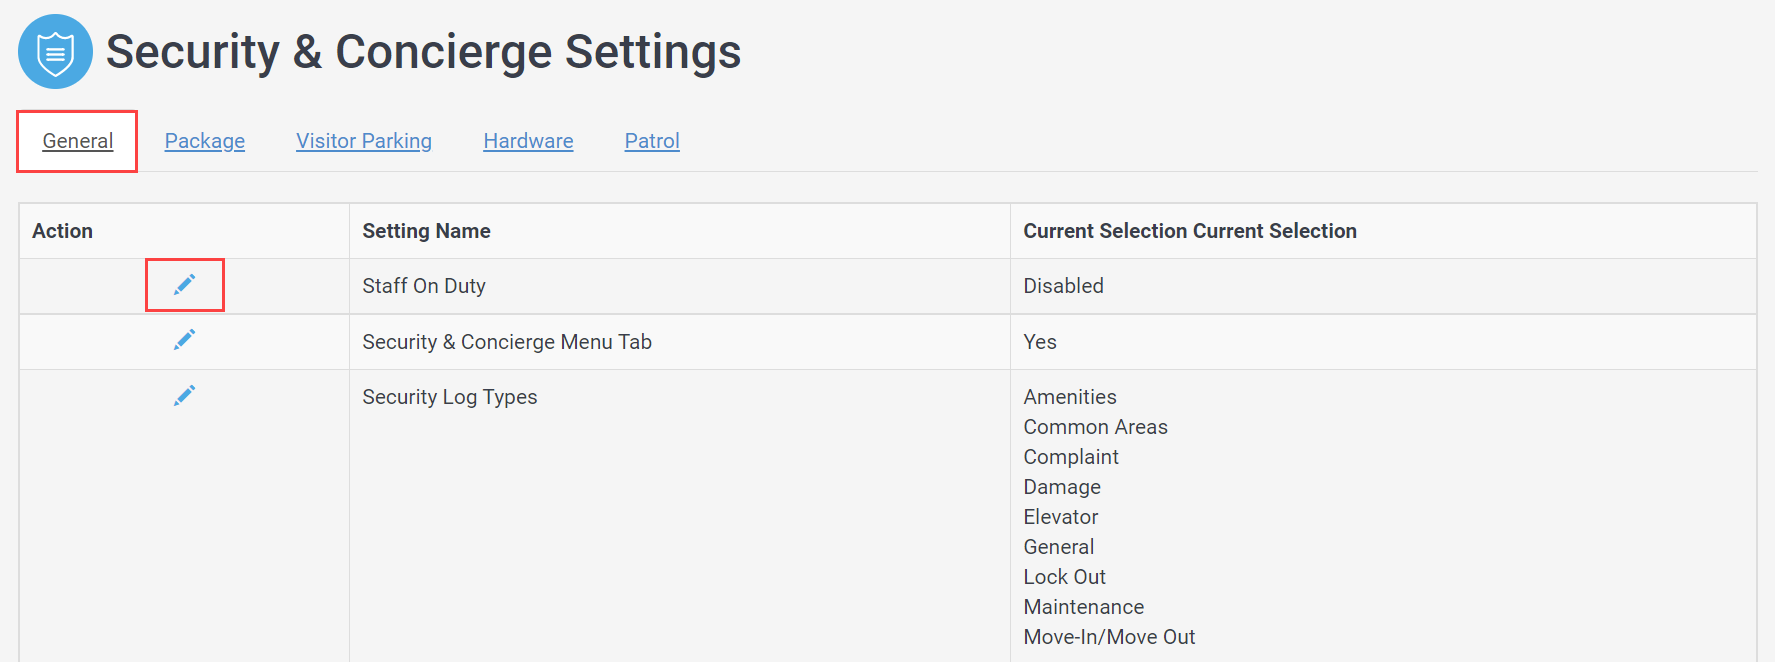Click the Current Selection column header
Image resolution: width=1775 pixels, height=662 pixels.
(x=1190, y=231)
